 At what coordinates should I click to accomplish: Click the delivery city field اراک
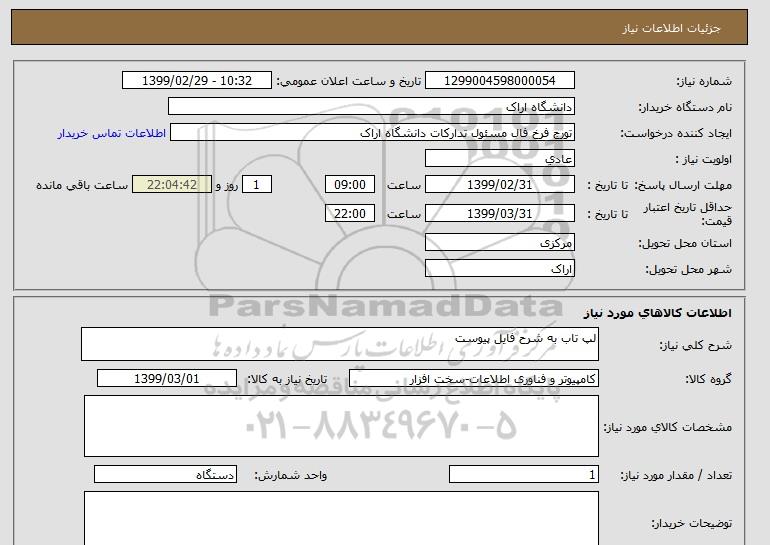point(499,269)
